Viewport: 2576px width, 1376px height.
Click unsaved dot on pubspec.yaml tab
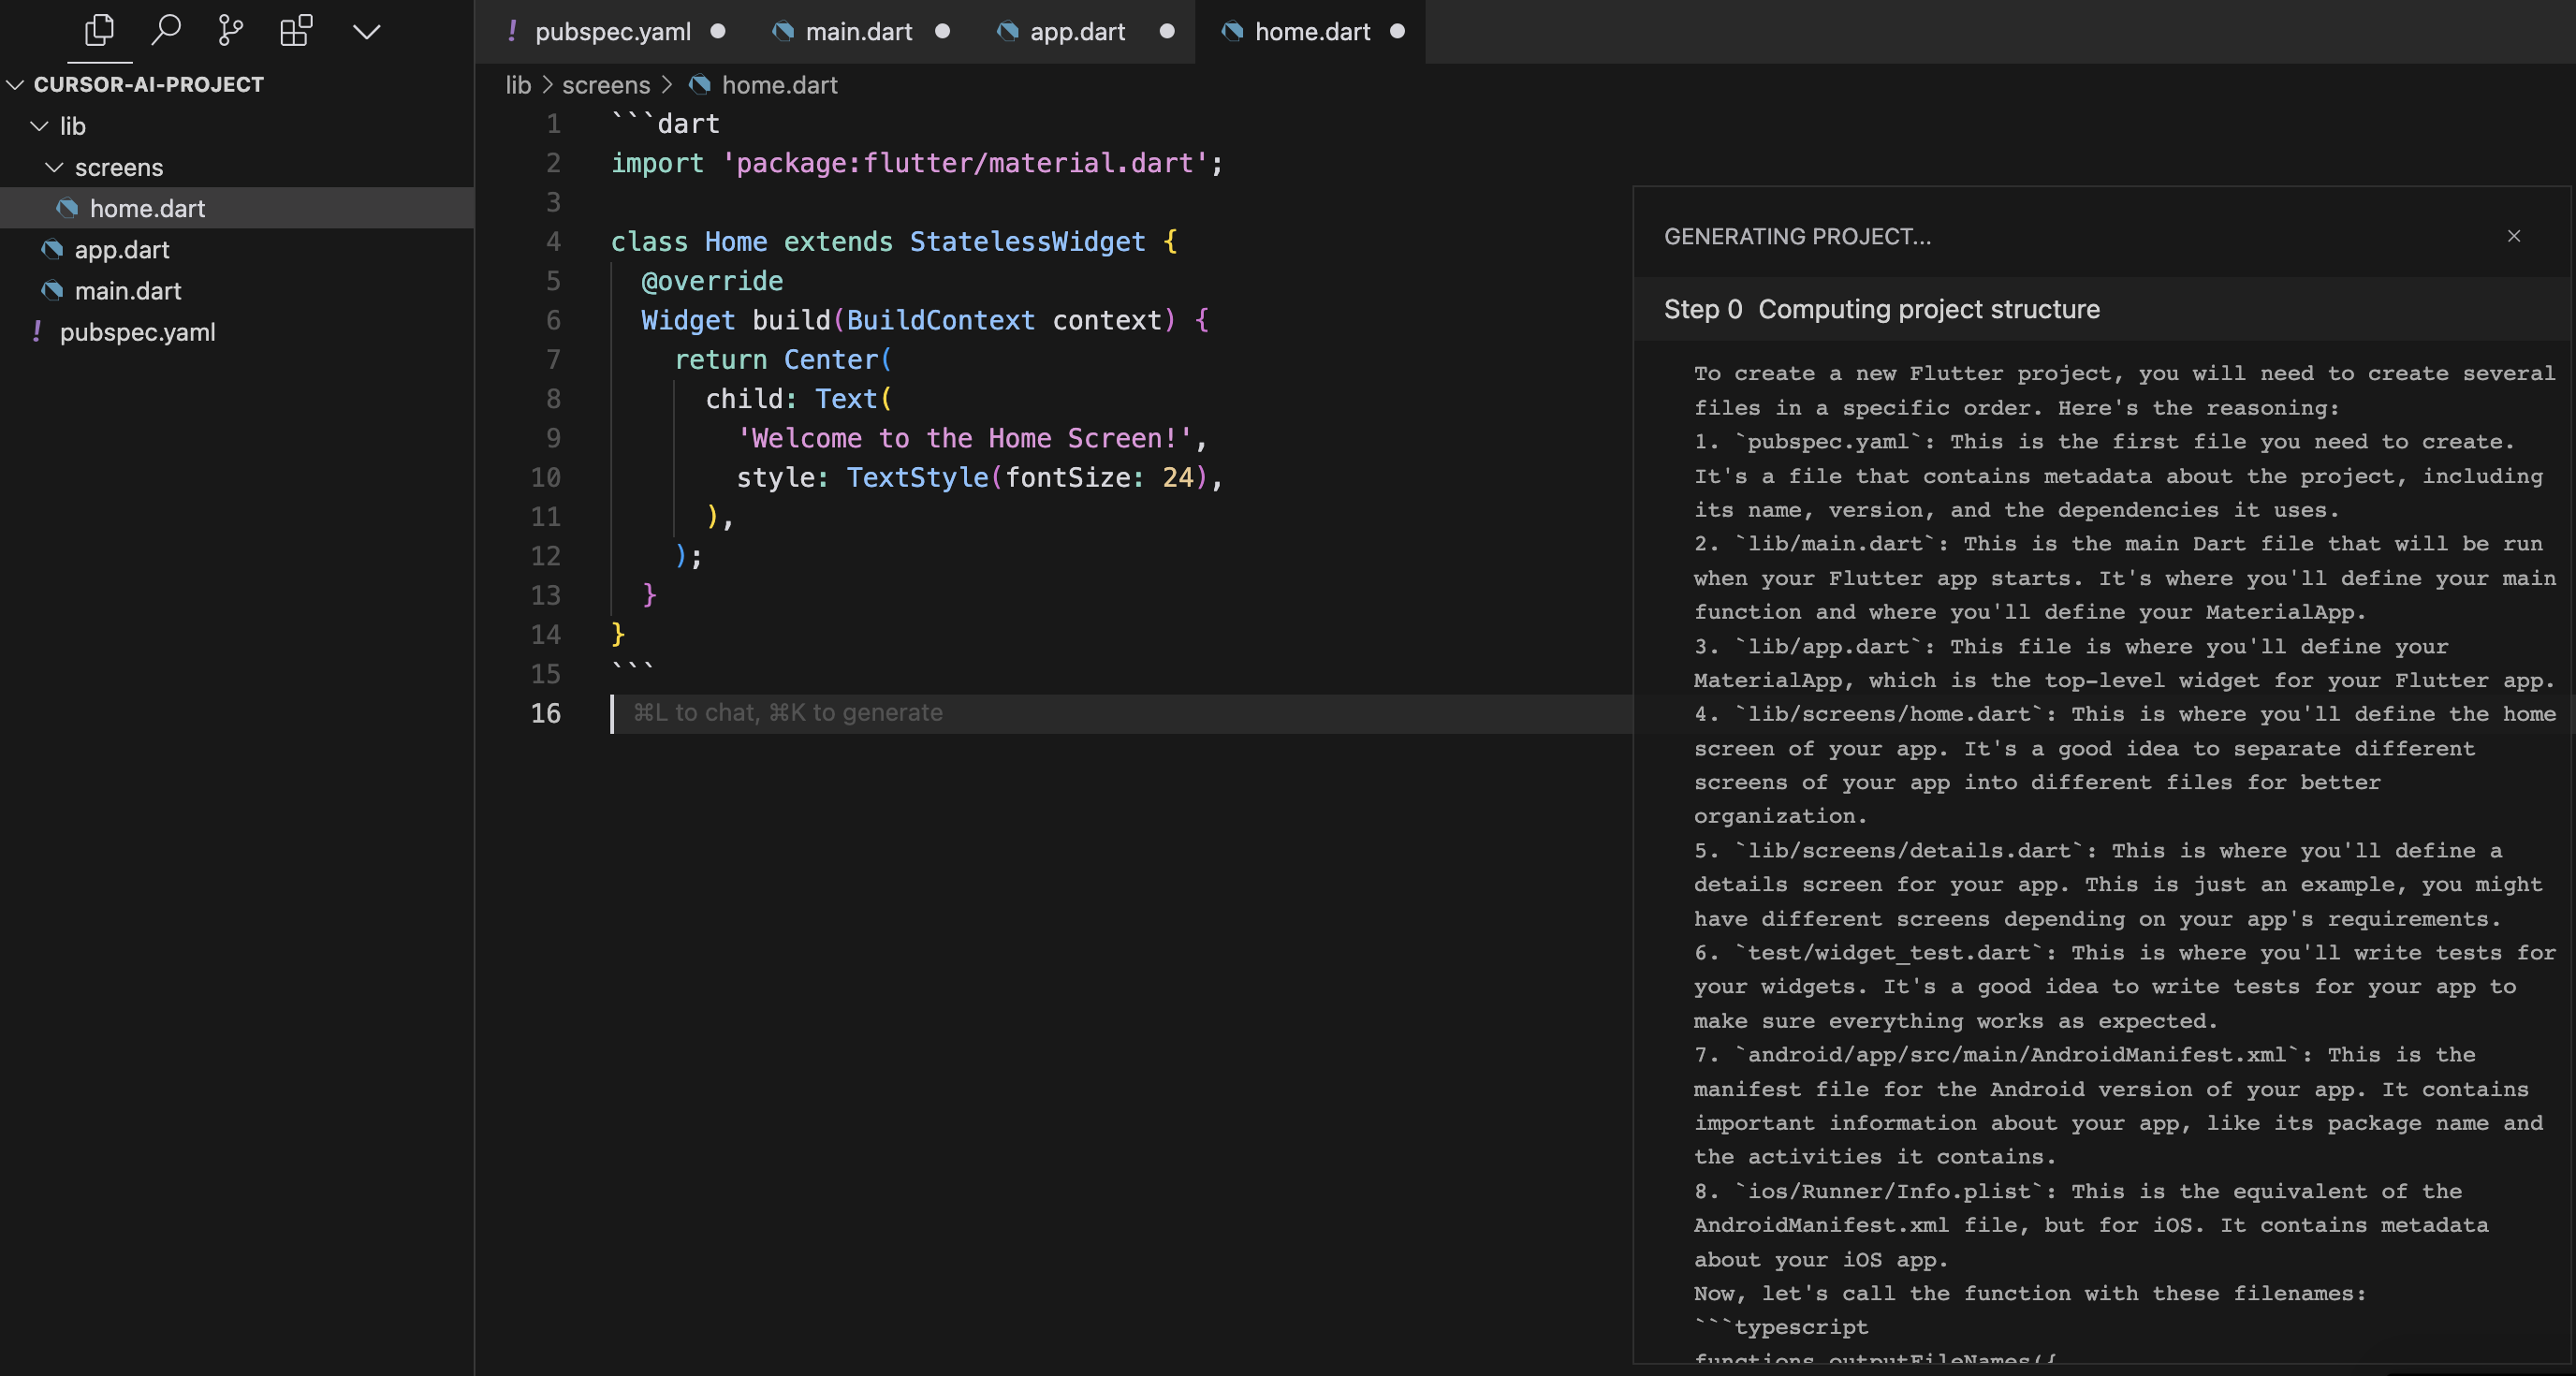pyautogui.click(x=717, y=31)
